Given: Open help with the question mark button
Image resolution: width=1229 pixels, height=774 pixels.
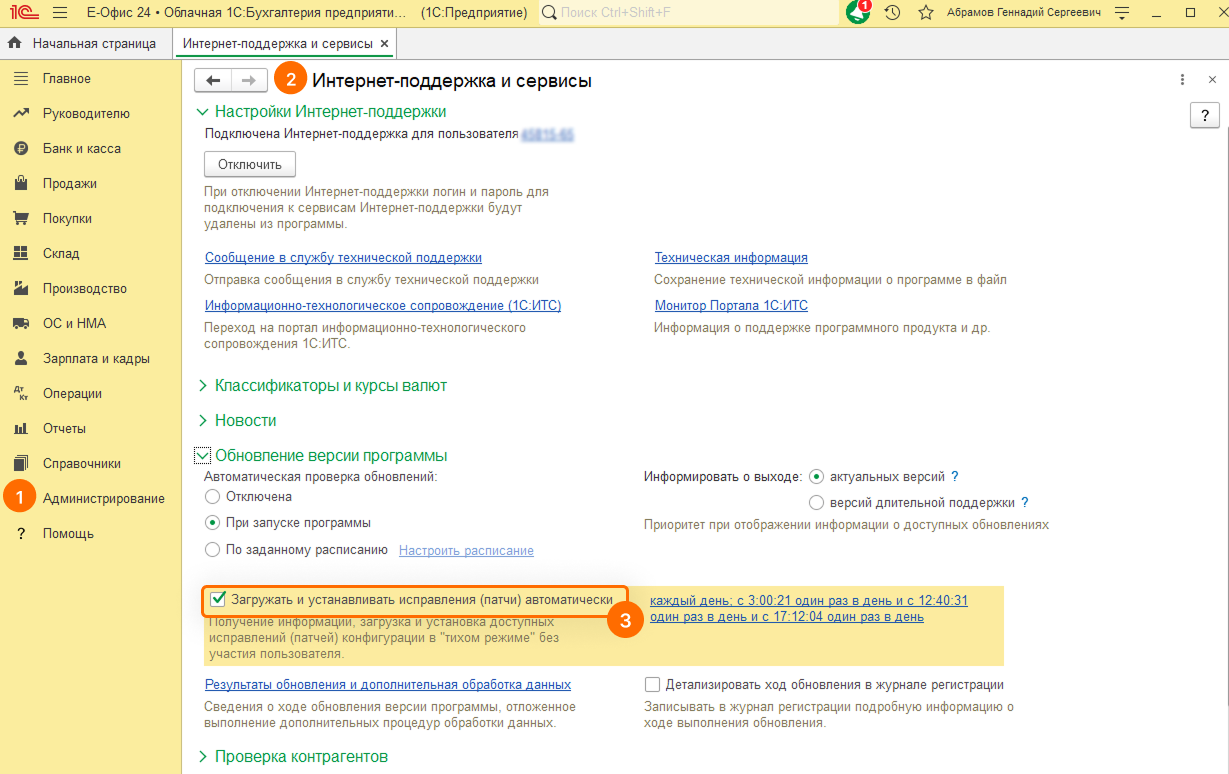Looking at the screenshot, I should click(x=1204, y=115).
